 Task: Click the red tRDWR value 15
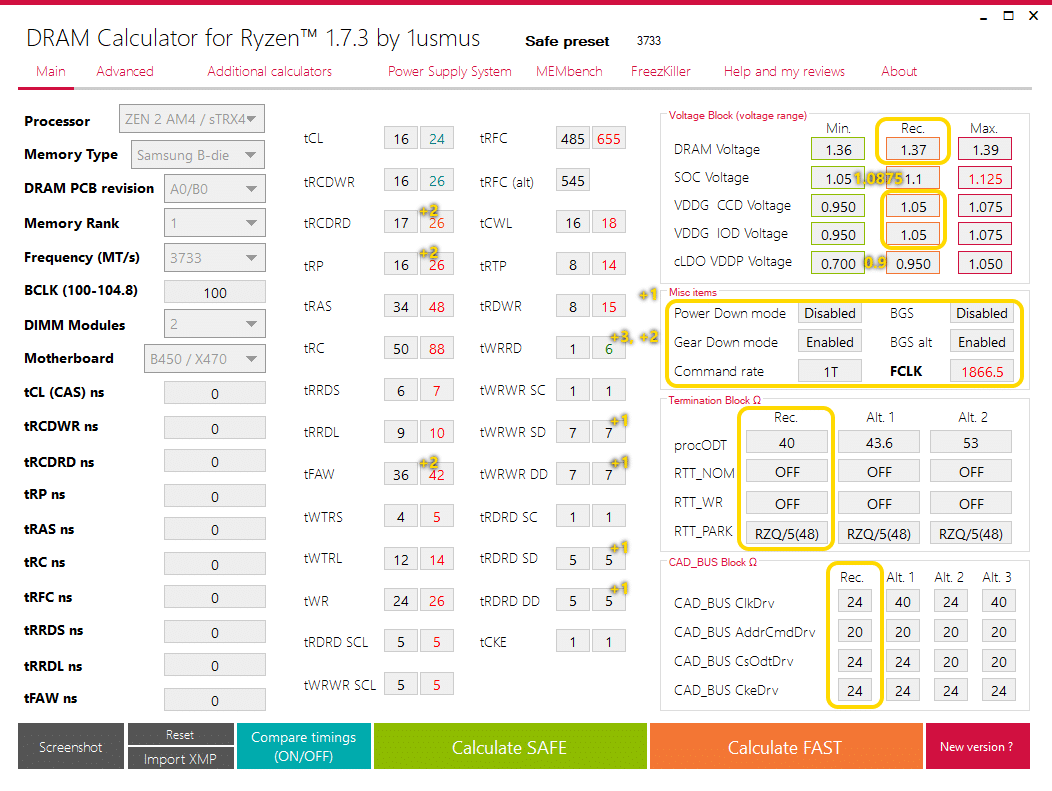click(609, 306)
